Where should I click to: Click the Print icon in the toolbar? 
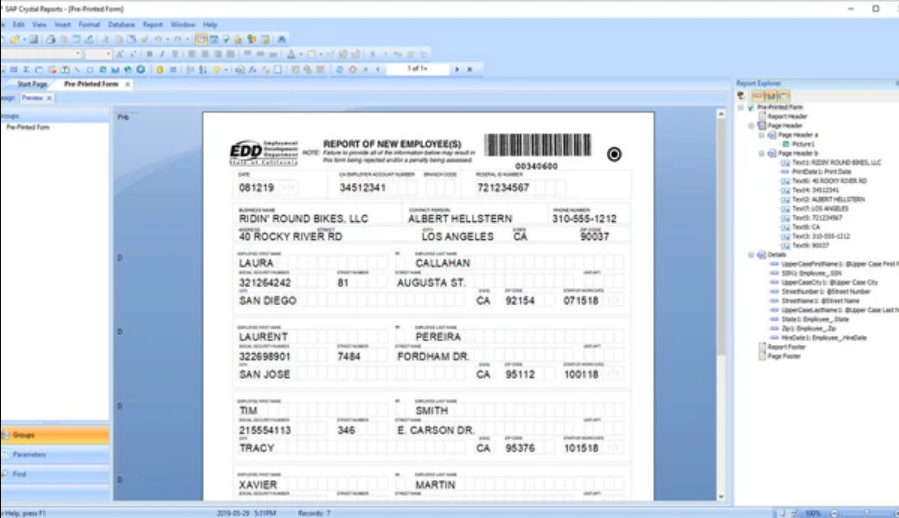52,39
